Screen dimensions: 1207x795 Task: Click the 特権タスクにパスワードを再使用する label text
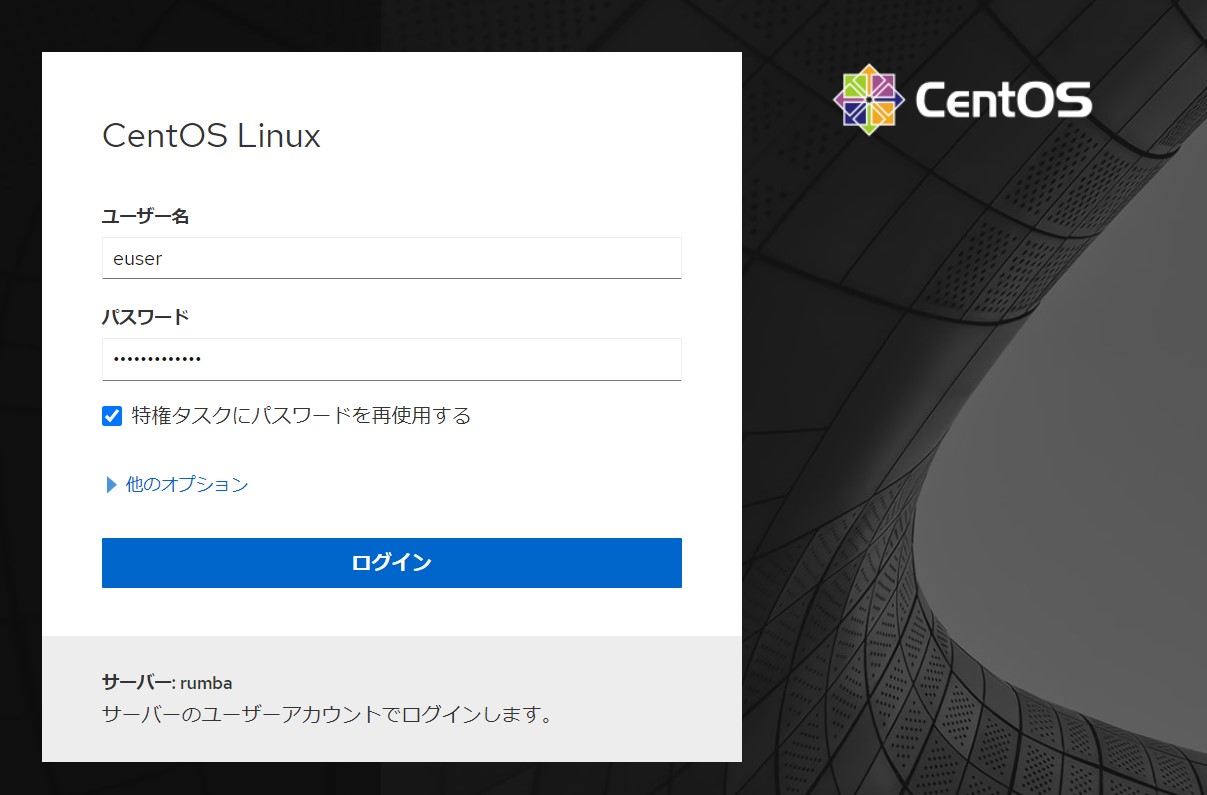click(x=301, y=415)
